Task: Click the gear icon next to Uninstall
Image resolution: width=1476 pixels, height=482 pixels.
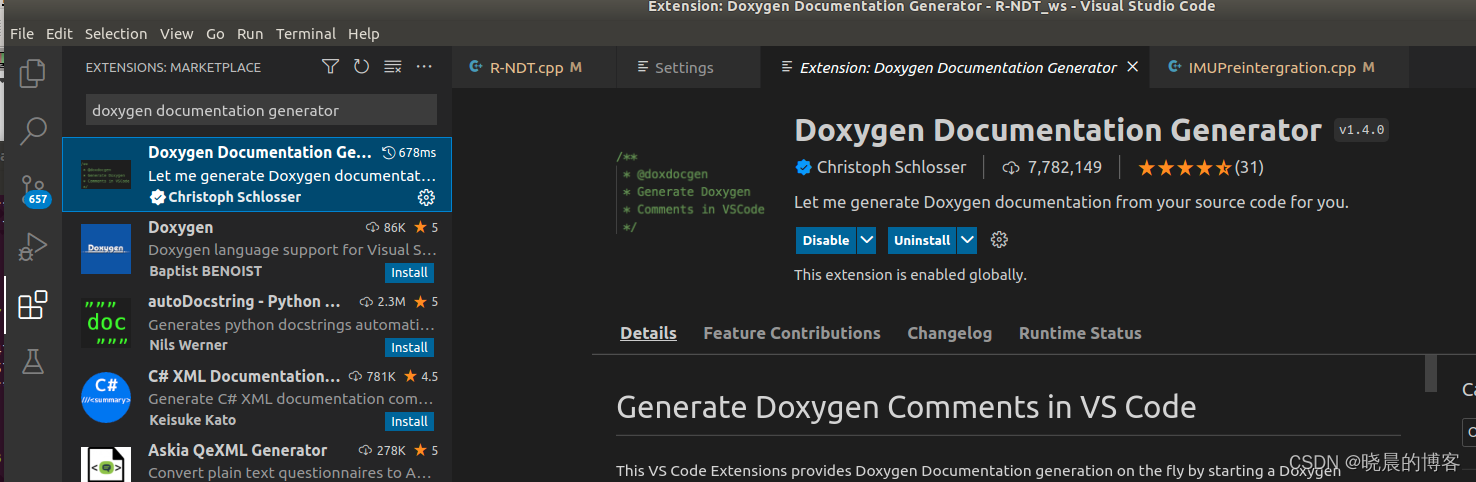Action: click(999, 240)
